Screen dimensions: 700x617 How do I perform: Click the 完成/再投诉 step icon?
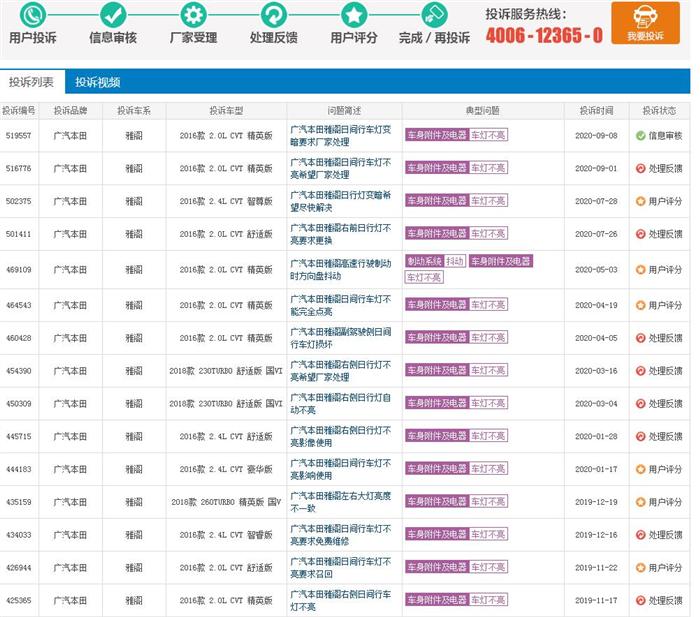click(434, 15)
